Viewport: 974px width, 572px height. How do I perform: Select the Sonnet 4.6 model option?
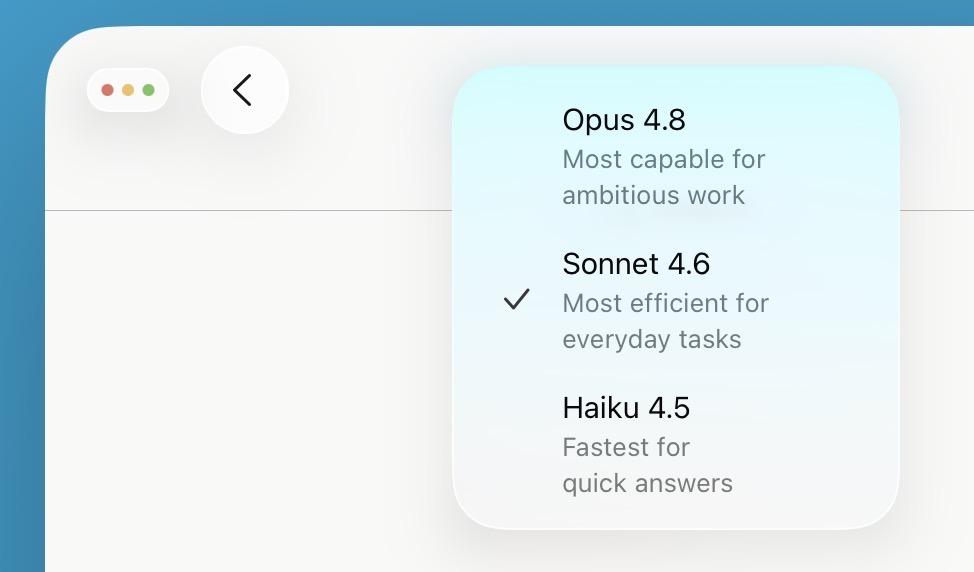[676, 301]
